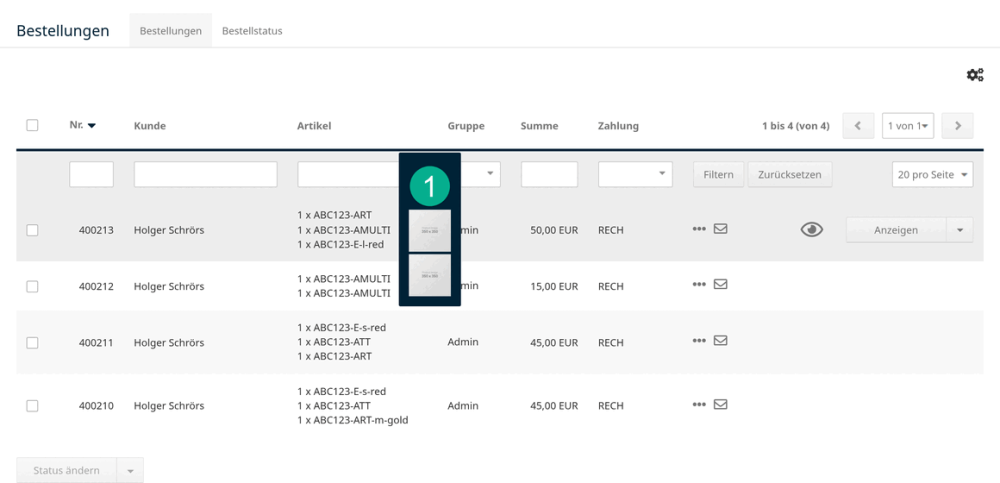The width and height of the screenshot is (1000, 483).
Task: Open more options for order 400213
Action: coord(699,229)
